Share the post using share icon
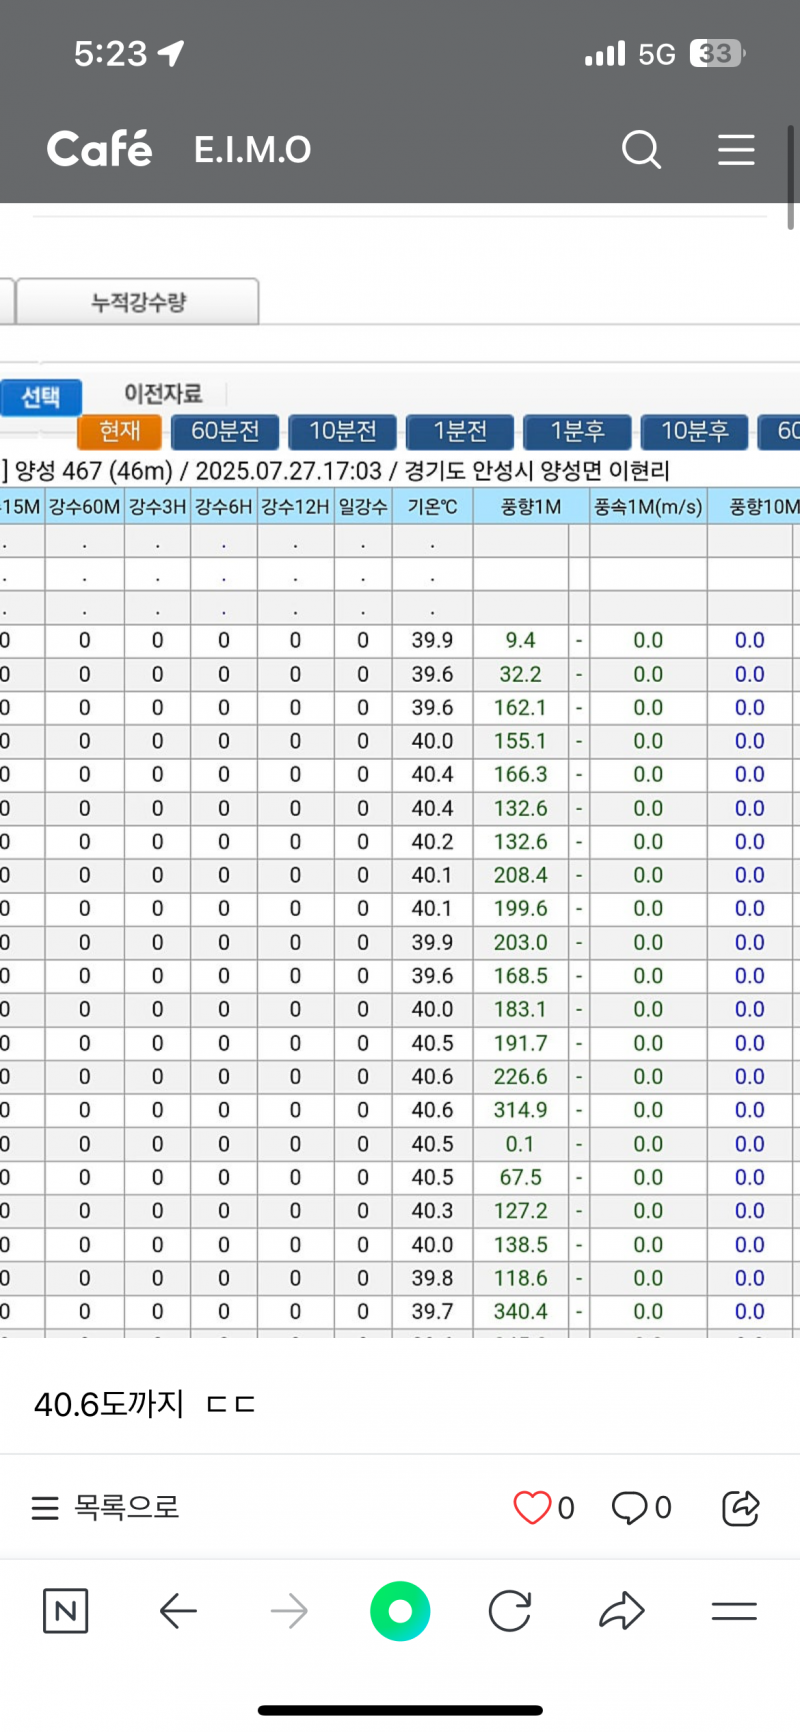 click(741, 1507)
